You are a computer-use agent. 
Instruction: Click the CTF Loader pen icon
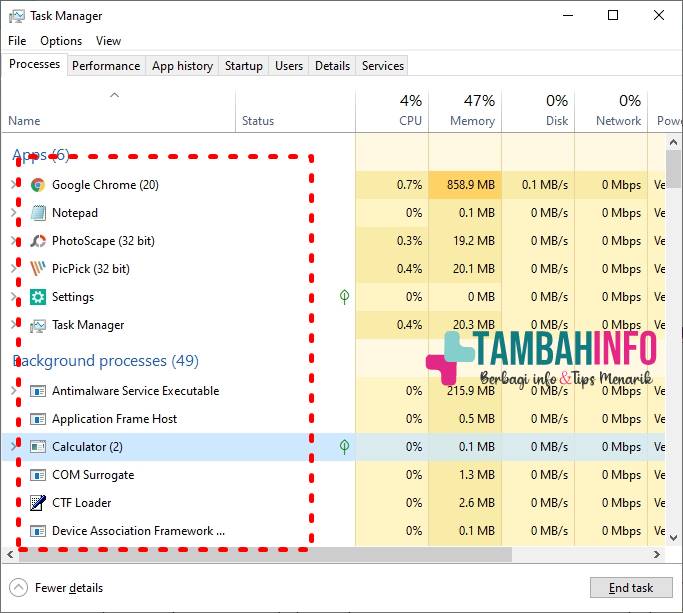pyautogui.click(x=38, y=503)
